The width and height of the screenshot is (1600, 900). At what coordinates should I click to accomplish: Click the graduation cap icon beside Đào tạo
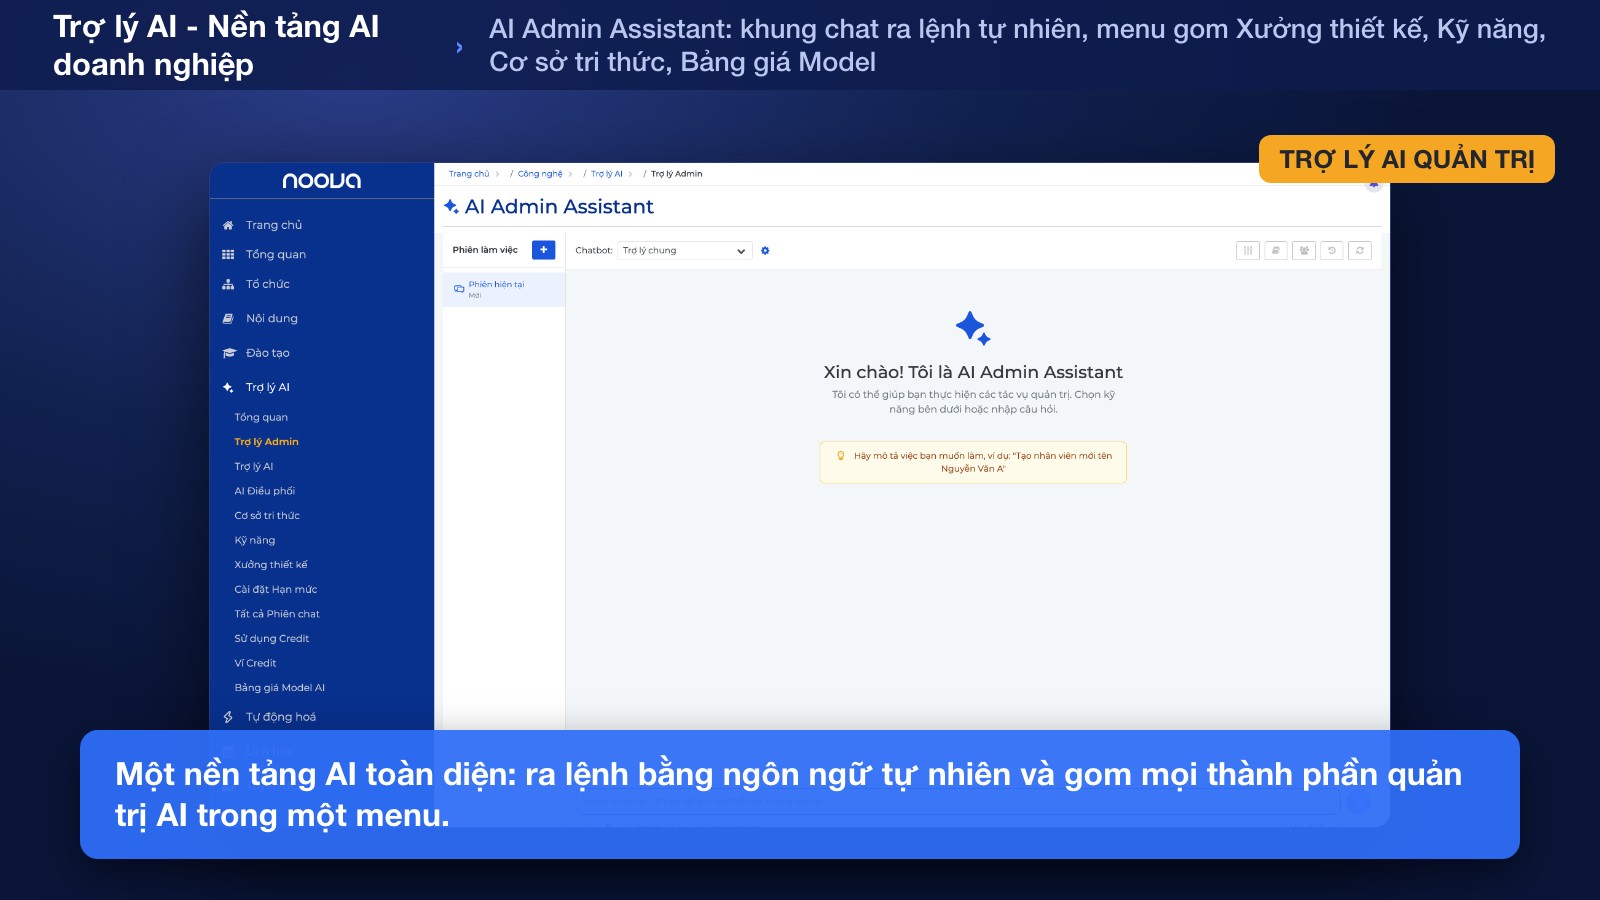click(x=228, y=353)
